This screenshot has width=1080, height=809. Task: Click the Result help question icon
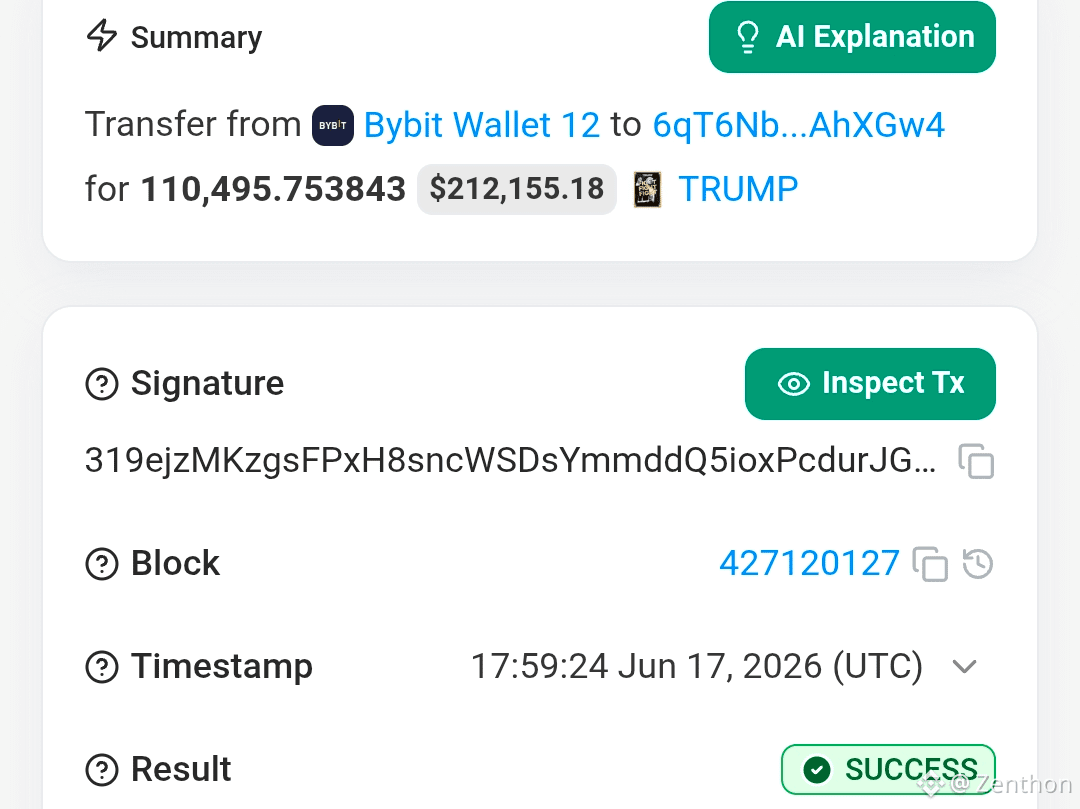pyautogui.click(x=102, y=770)
